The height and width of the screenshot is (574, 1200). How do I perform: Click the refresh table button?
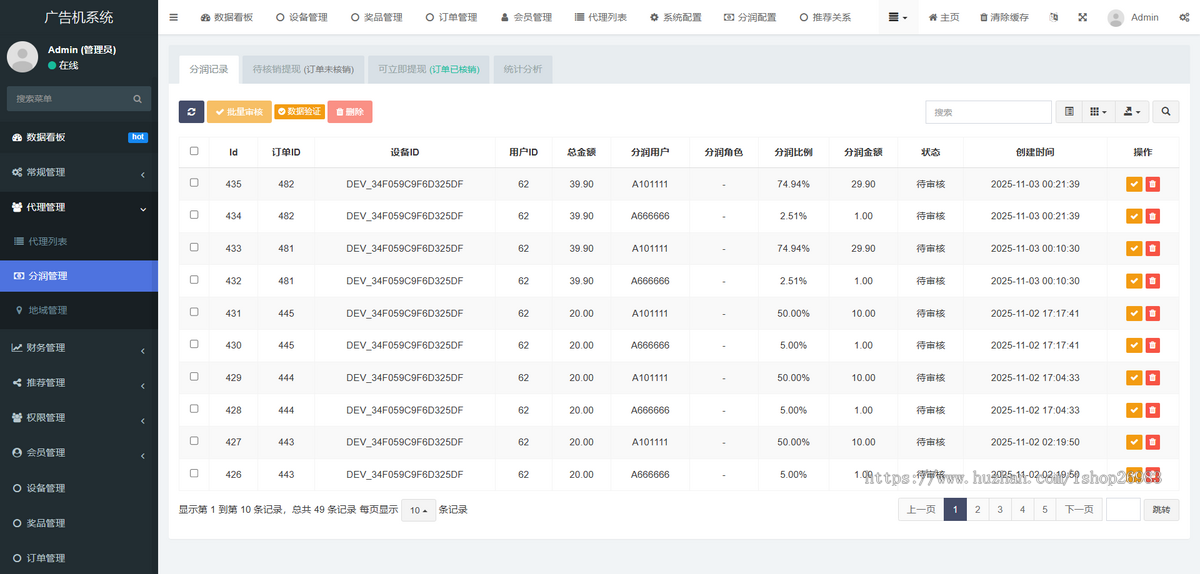191,112
